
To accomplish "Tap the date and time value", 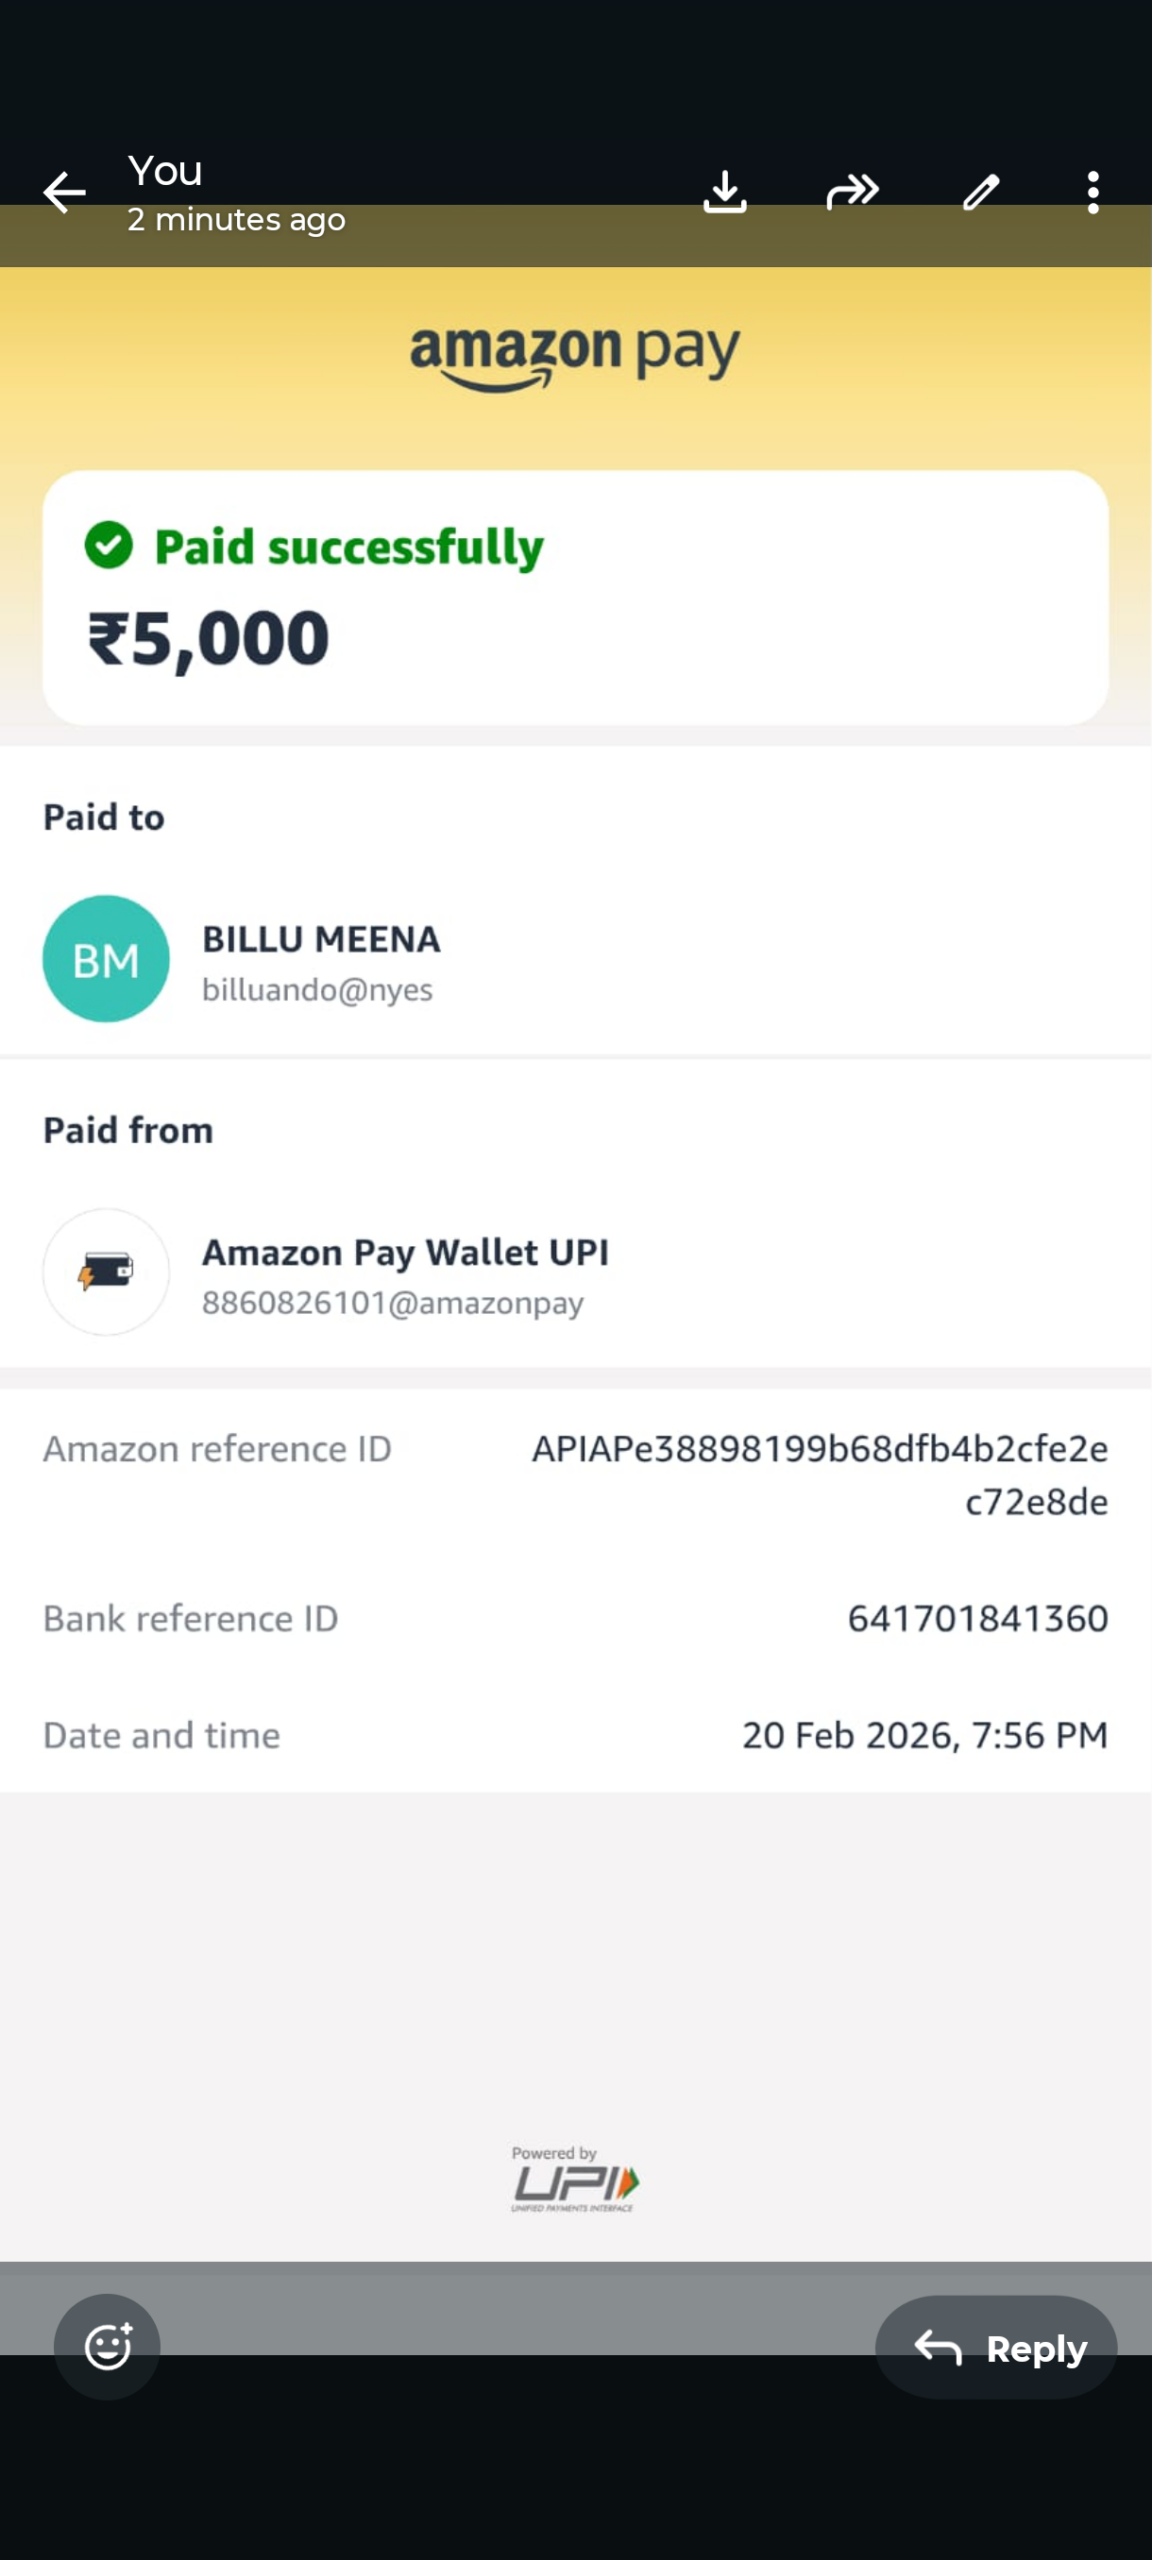I will [x=924, y=1735].
